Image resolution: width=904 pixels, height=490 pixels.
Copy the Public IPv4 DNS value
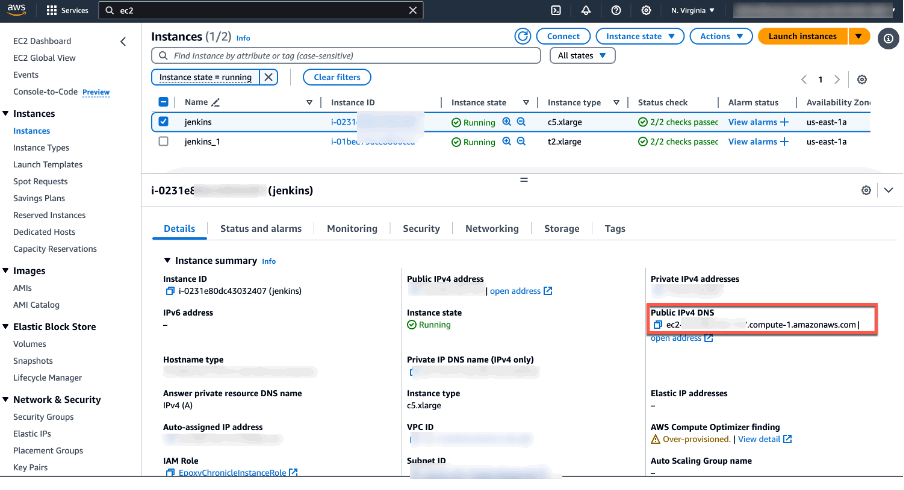657,325
